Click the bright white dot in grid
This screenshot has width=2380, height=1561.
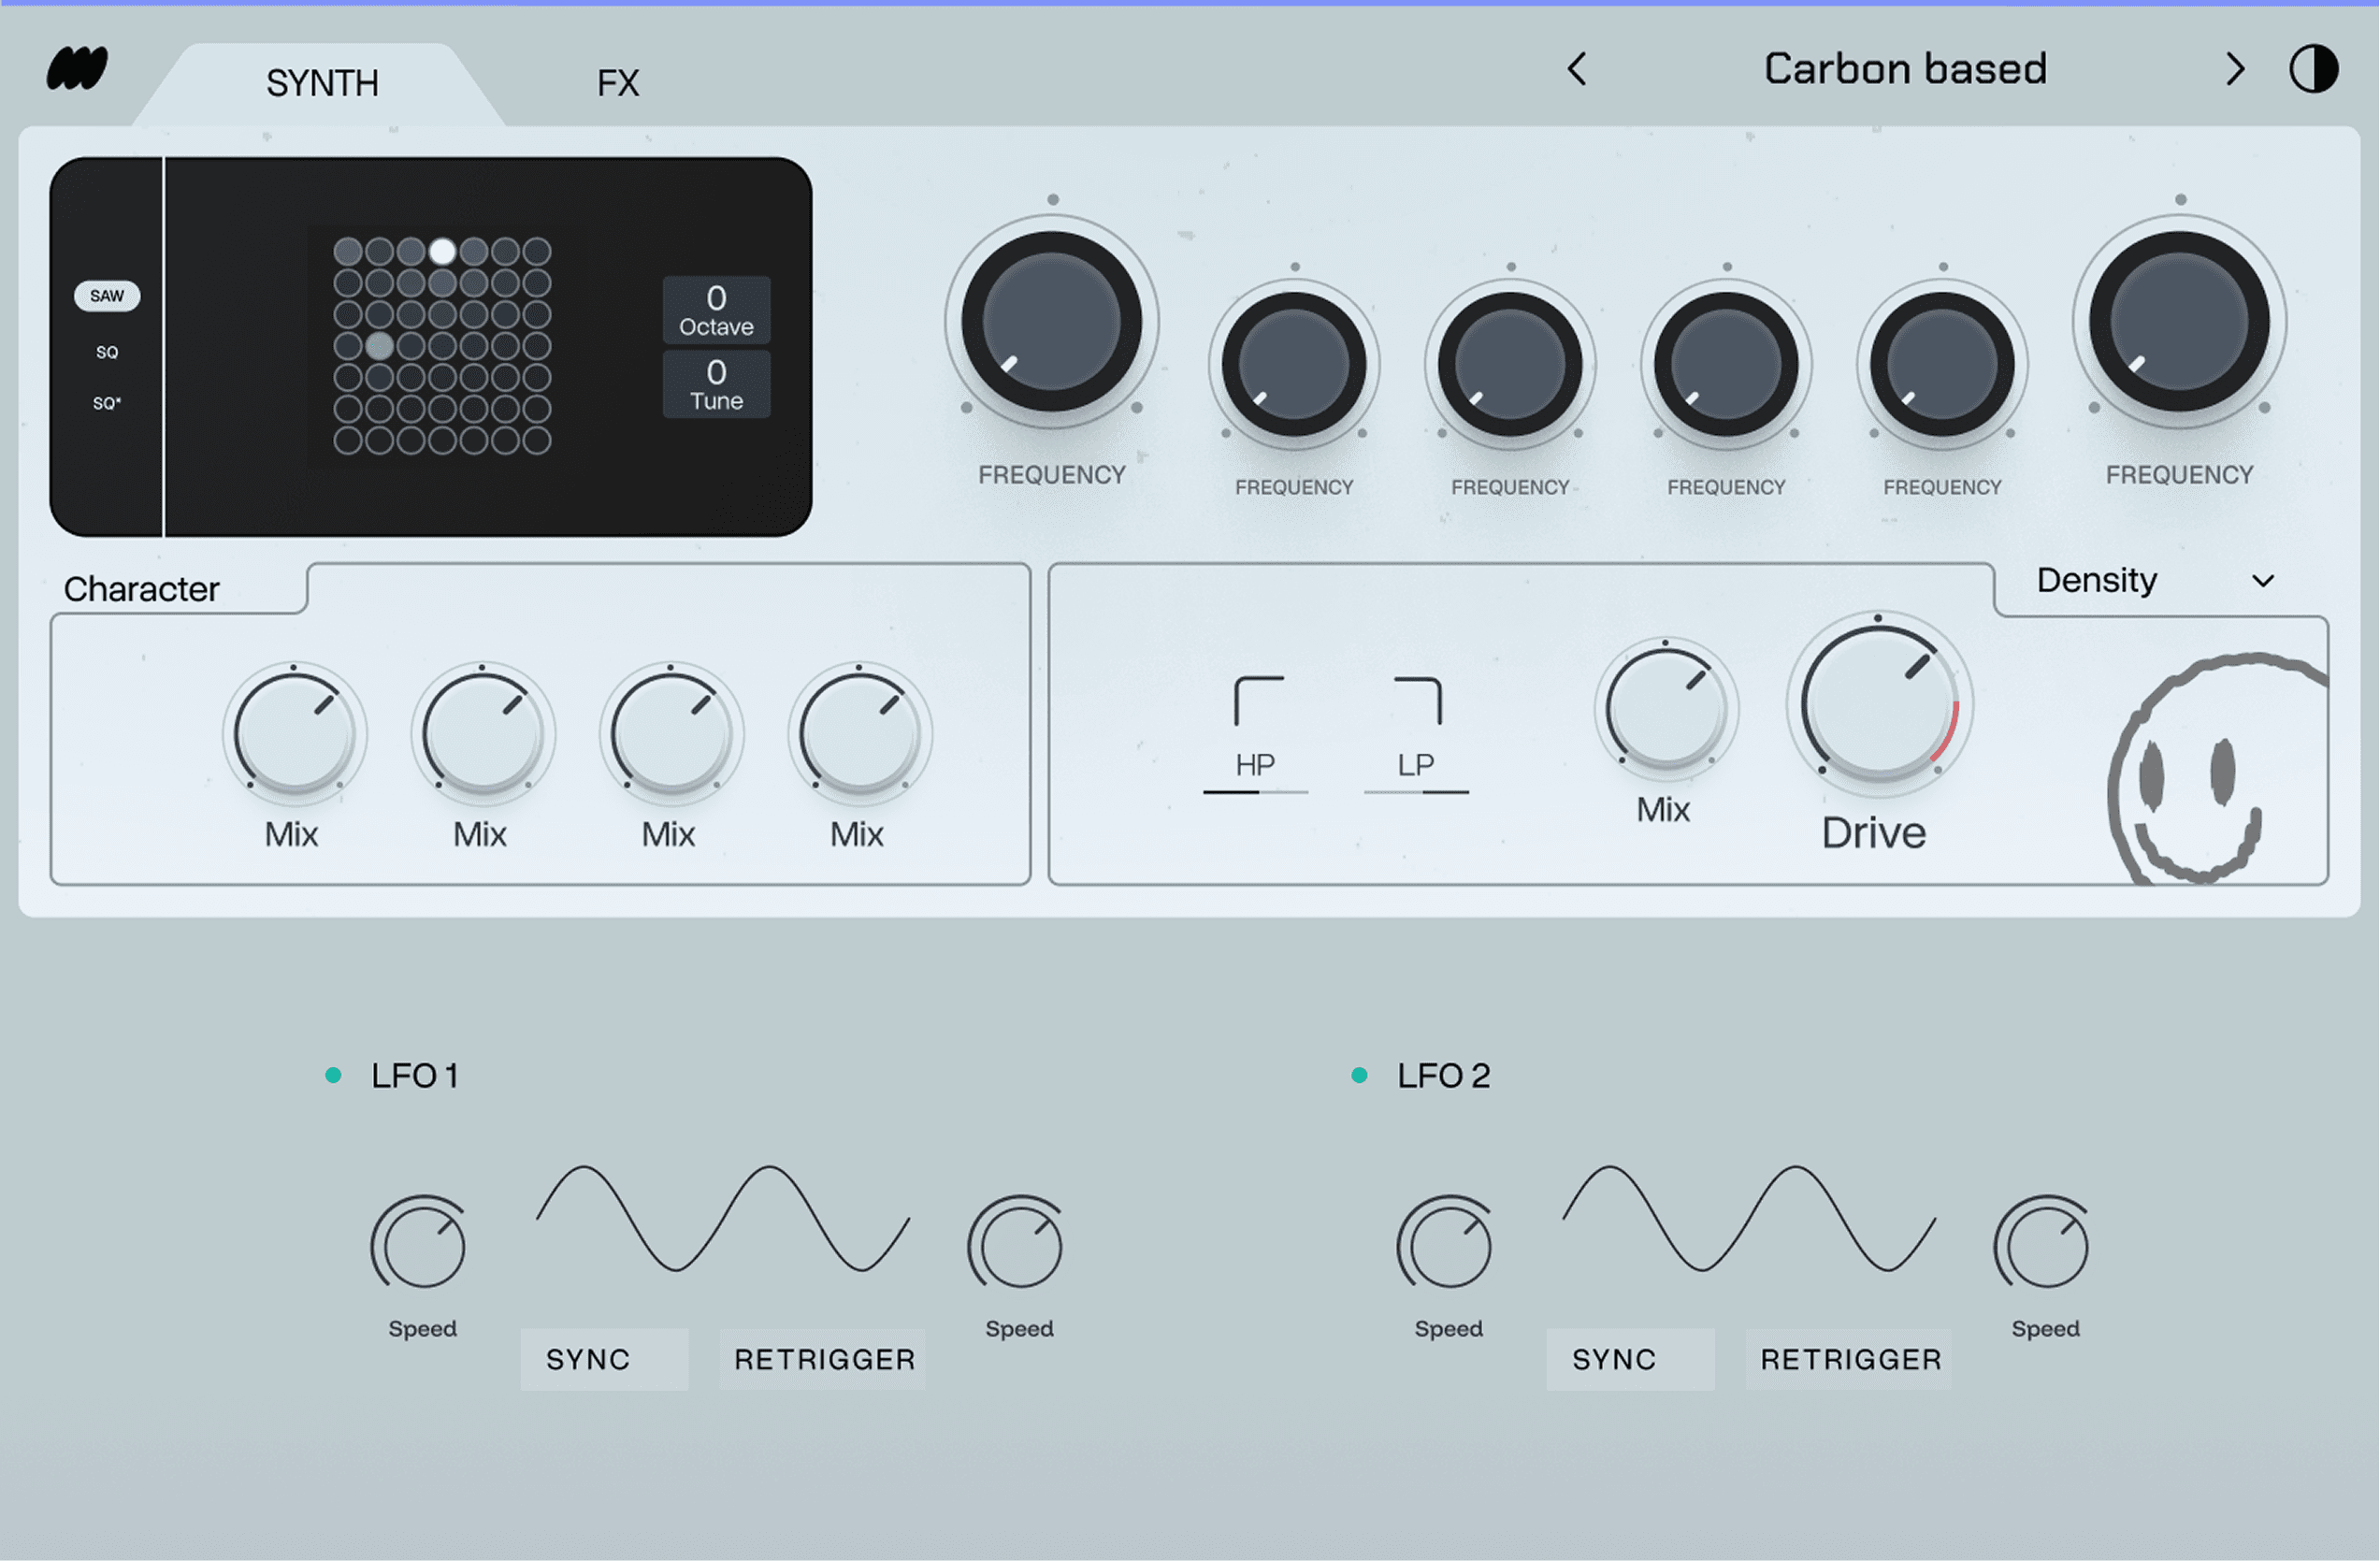click(x=442, y=251)
